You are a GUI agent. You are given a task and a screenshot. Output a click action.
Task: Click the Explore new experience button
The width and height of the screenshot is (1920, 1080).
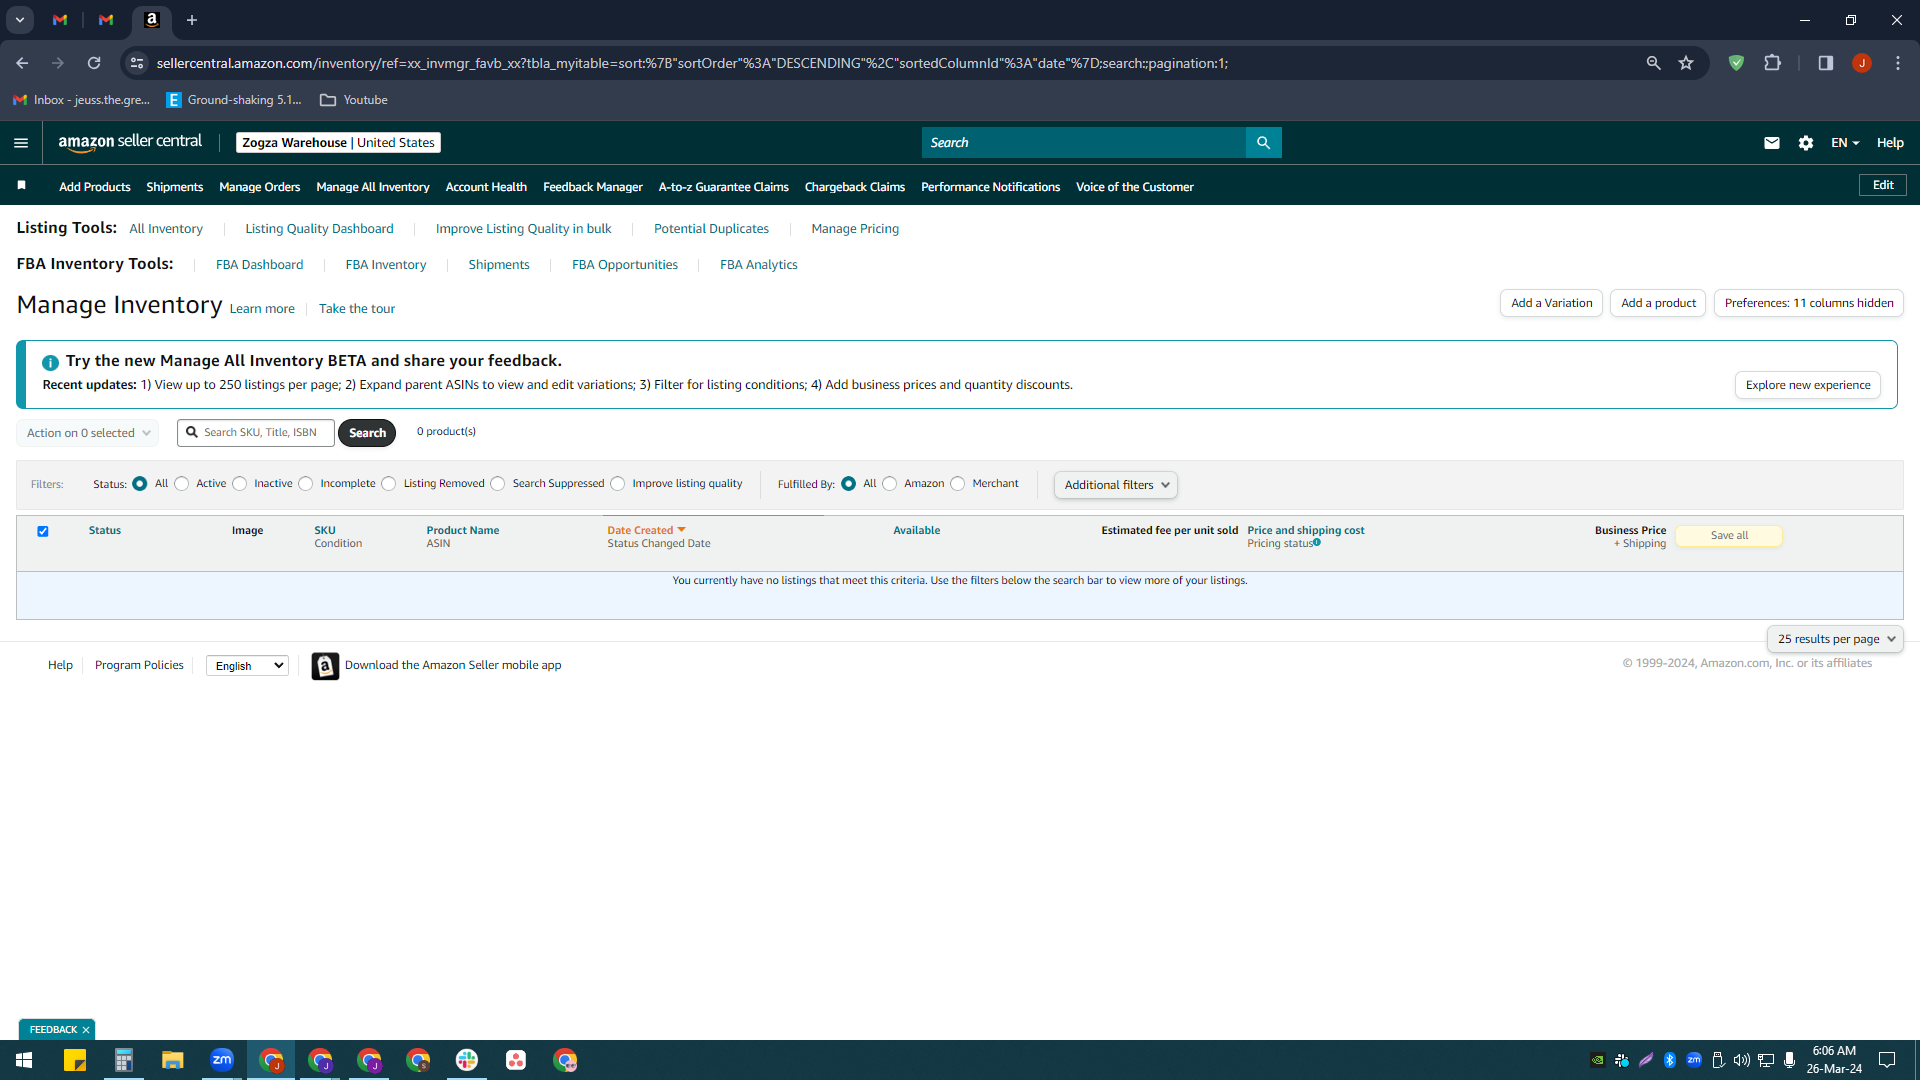click(x=1808, y=385)
